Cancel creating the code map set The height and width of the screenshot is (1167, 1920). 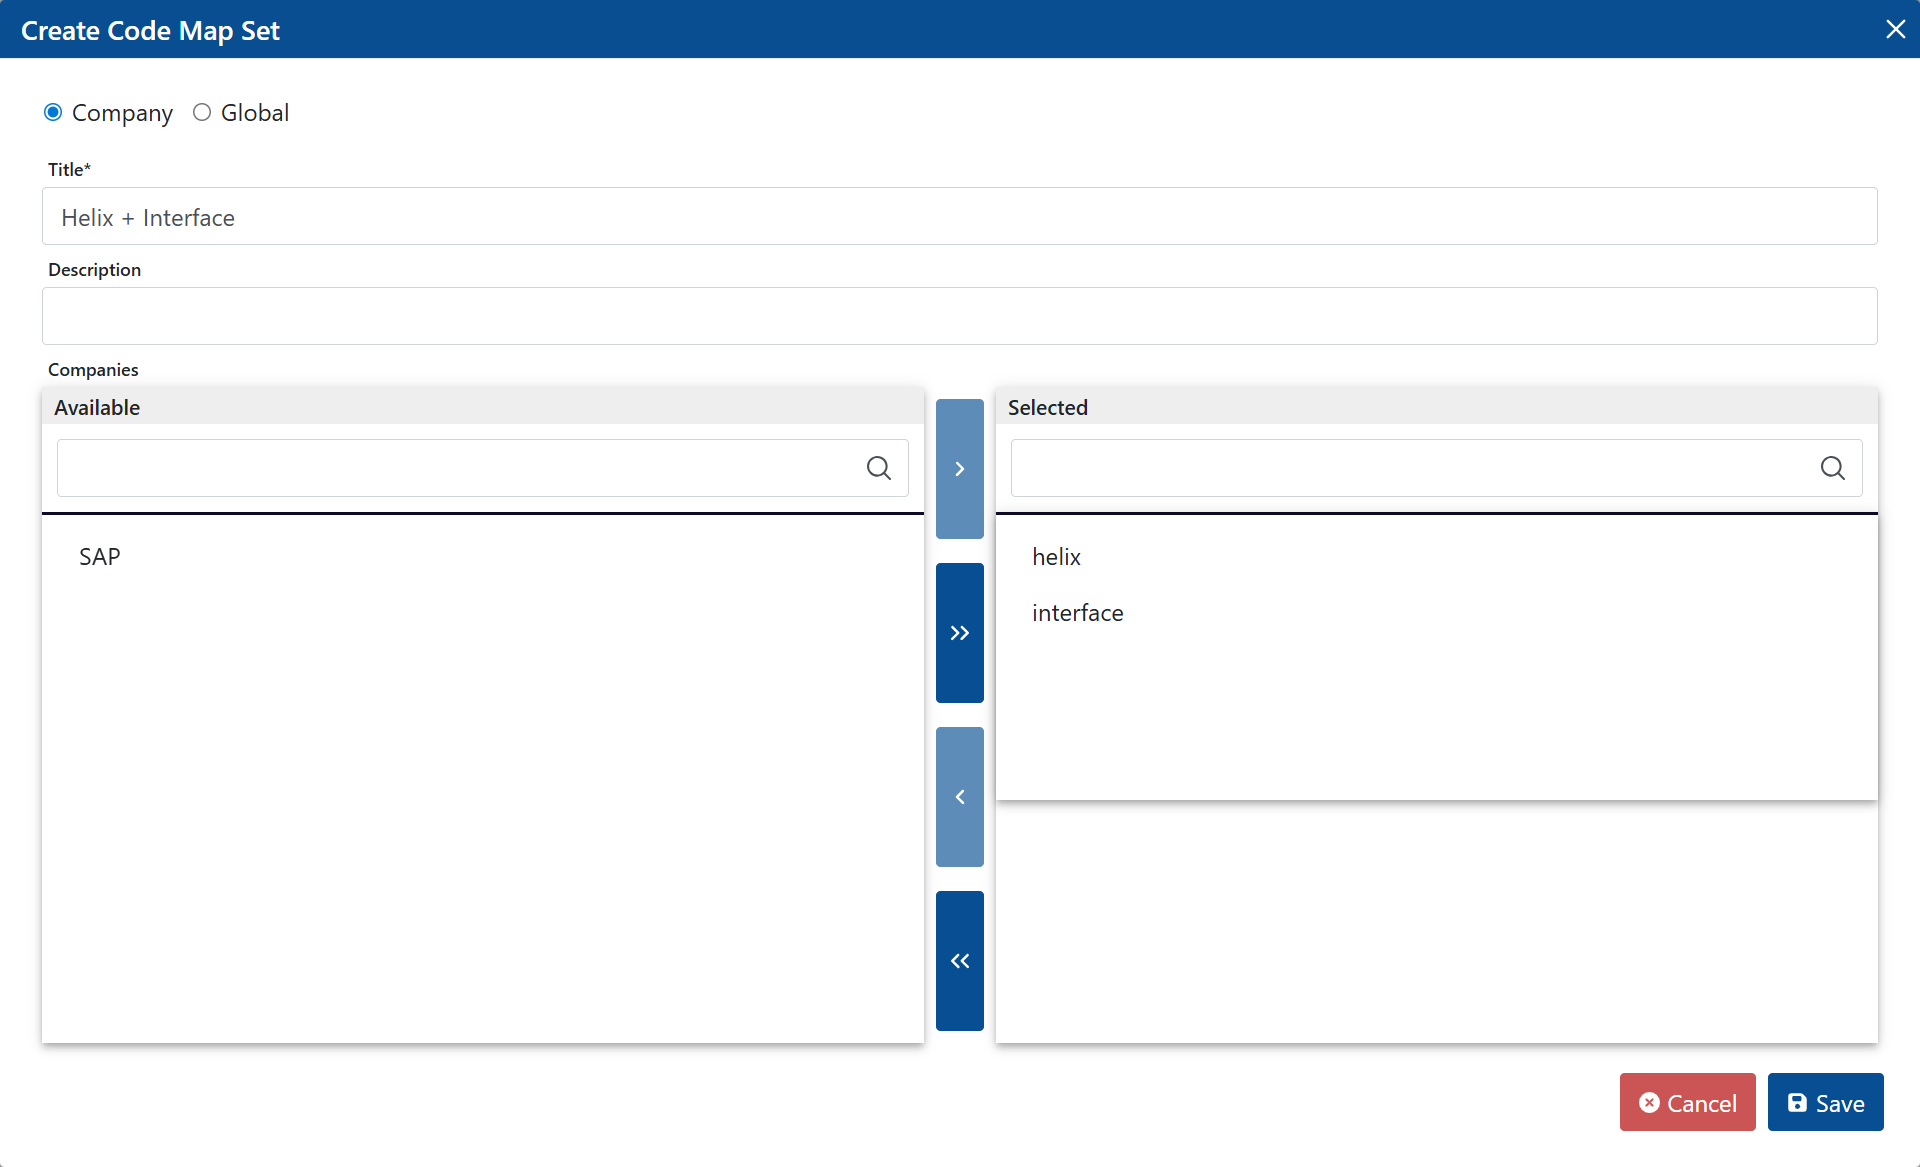[x=1687, y=1102]
